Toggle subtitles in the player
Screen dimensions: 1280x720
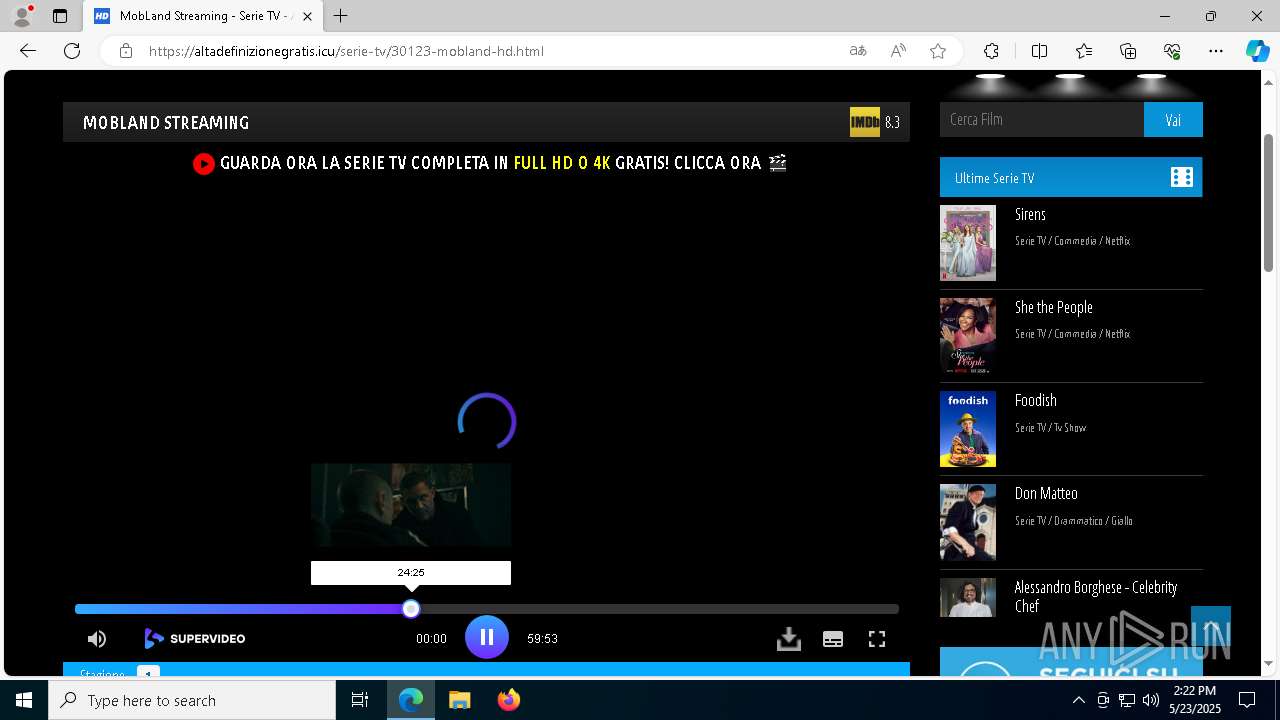click(x=833, y=639)
